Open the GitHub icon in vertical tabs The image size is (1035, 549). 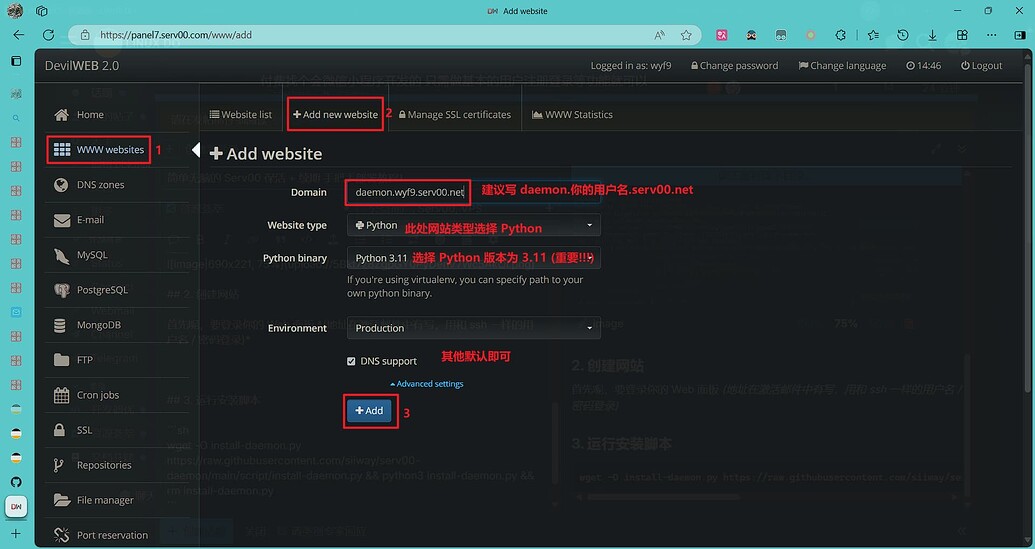click(x=16, y=482)
